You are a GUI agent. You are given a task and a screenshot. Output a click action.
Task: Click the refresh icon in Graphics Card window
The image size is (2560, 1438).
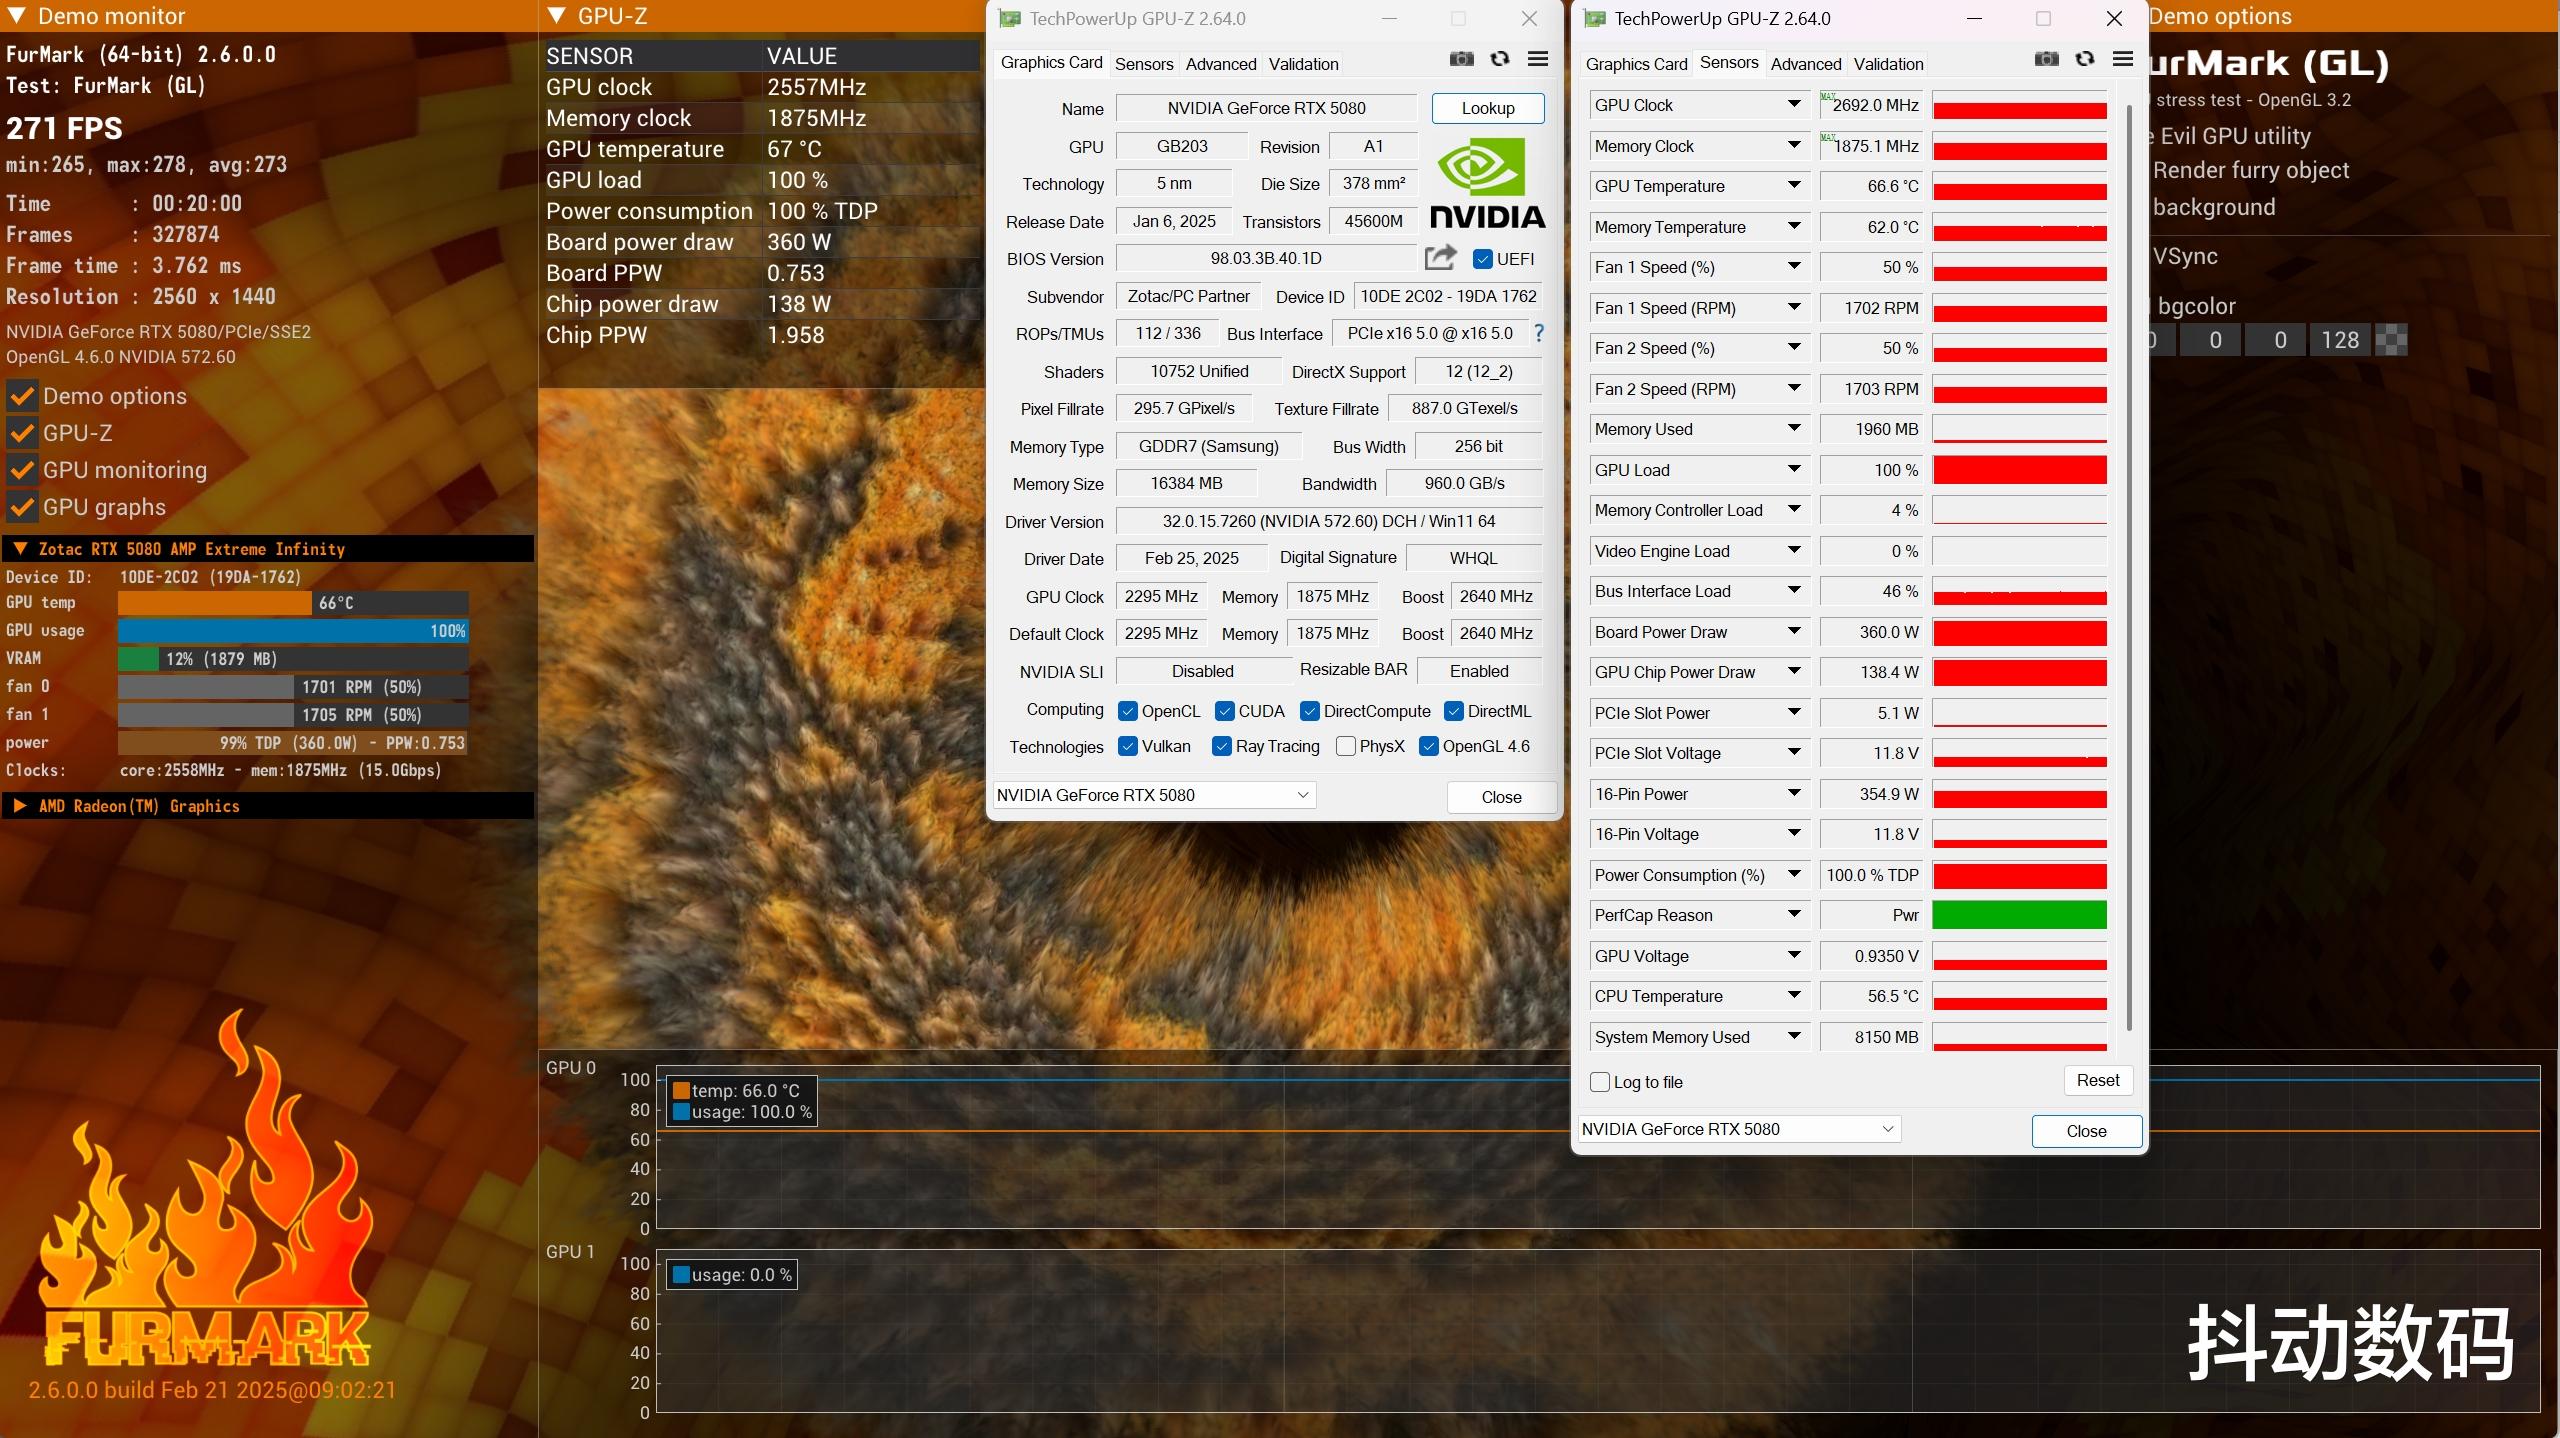[1500, 59]
